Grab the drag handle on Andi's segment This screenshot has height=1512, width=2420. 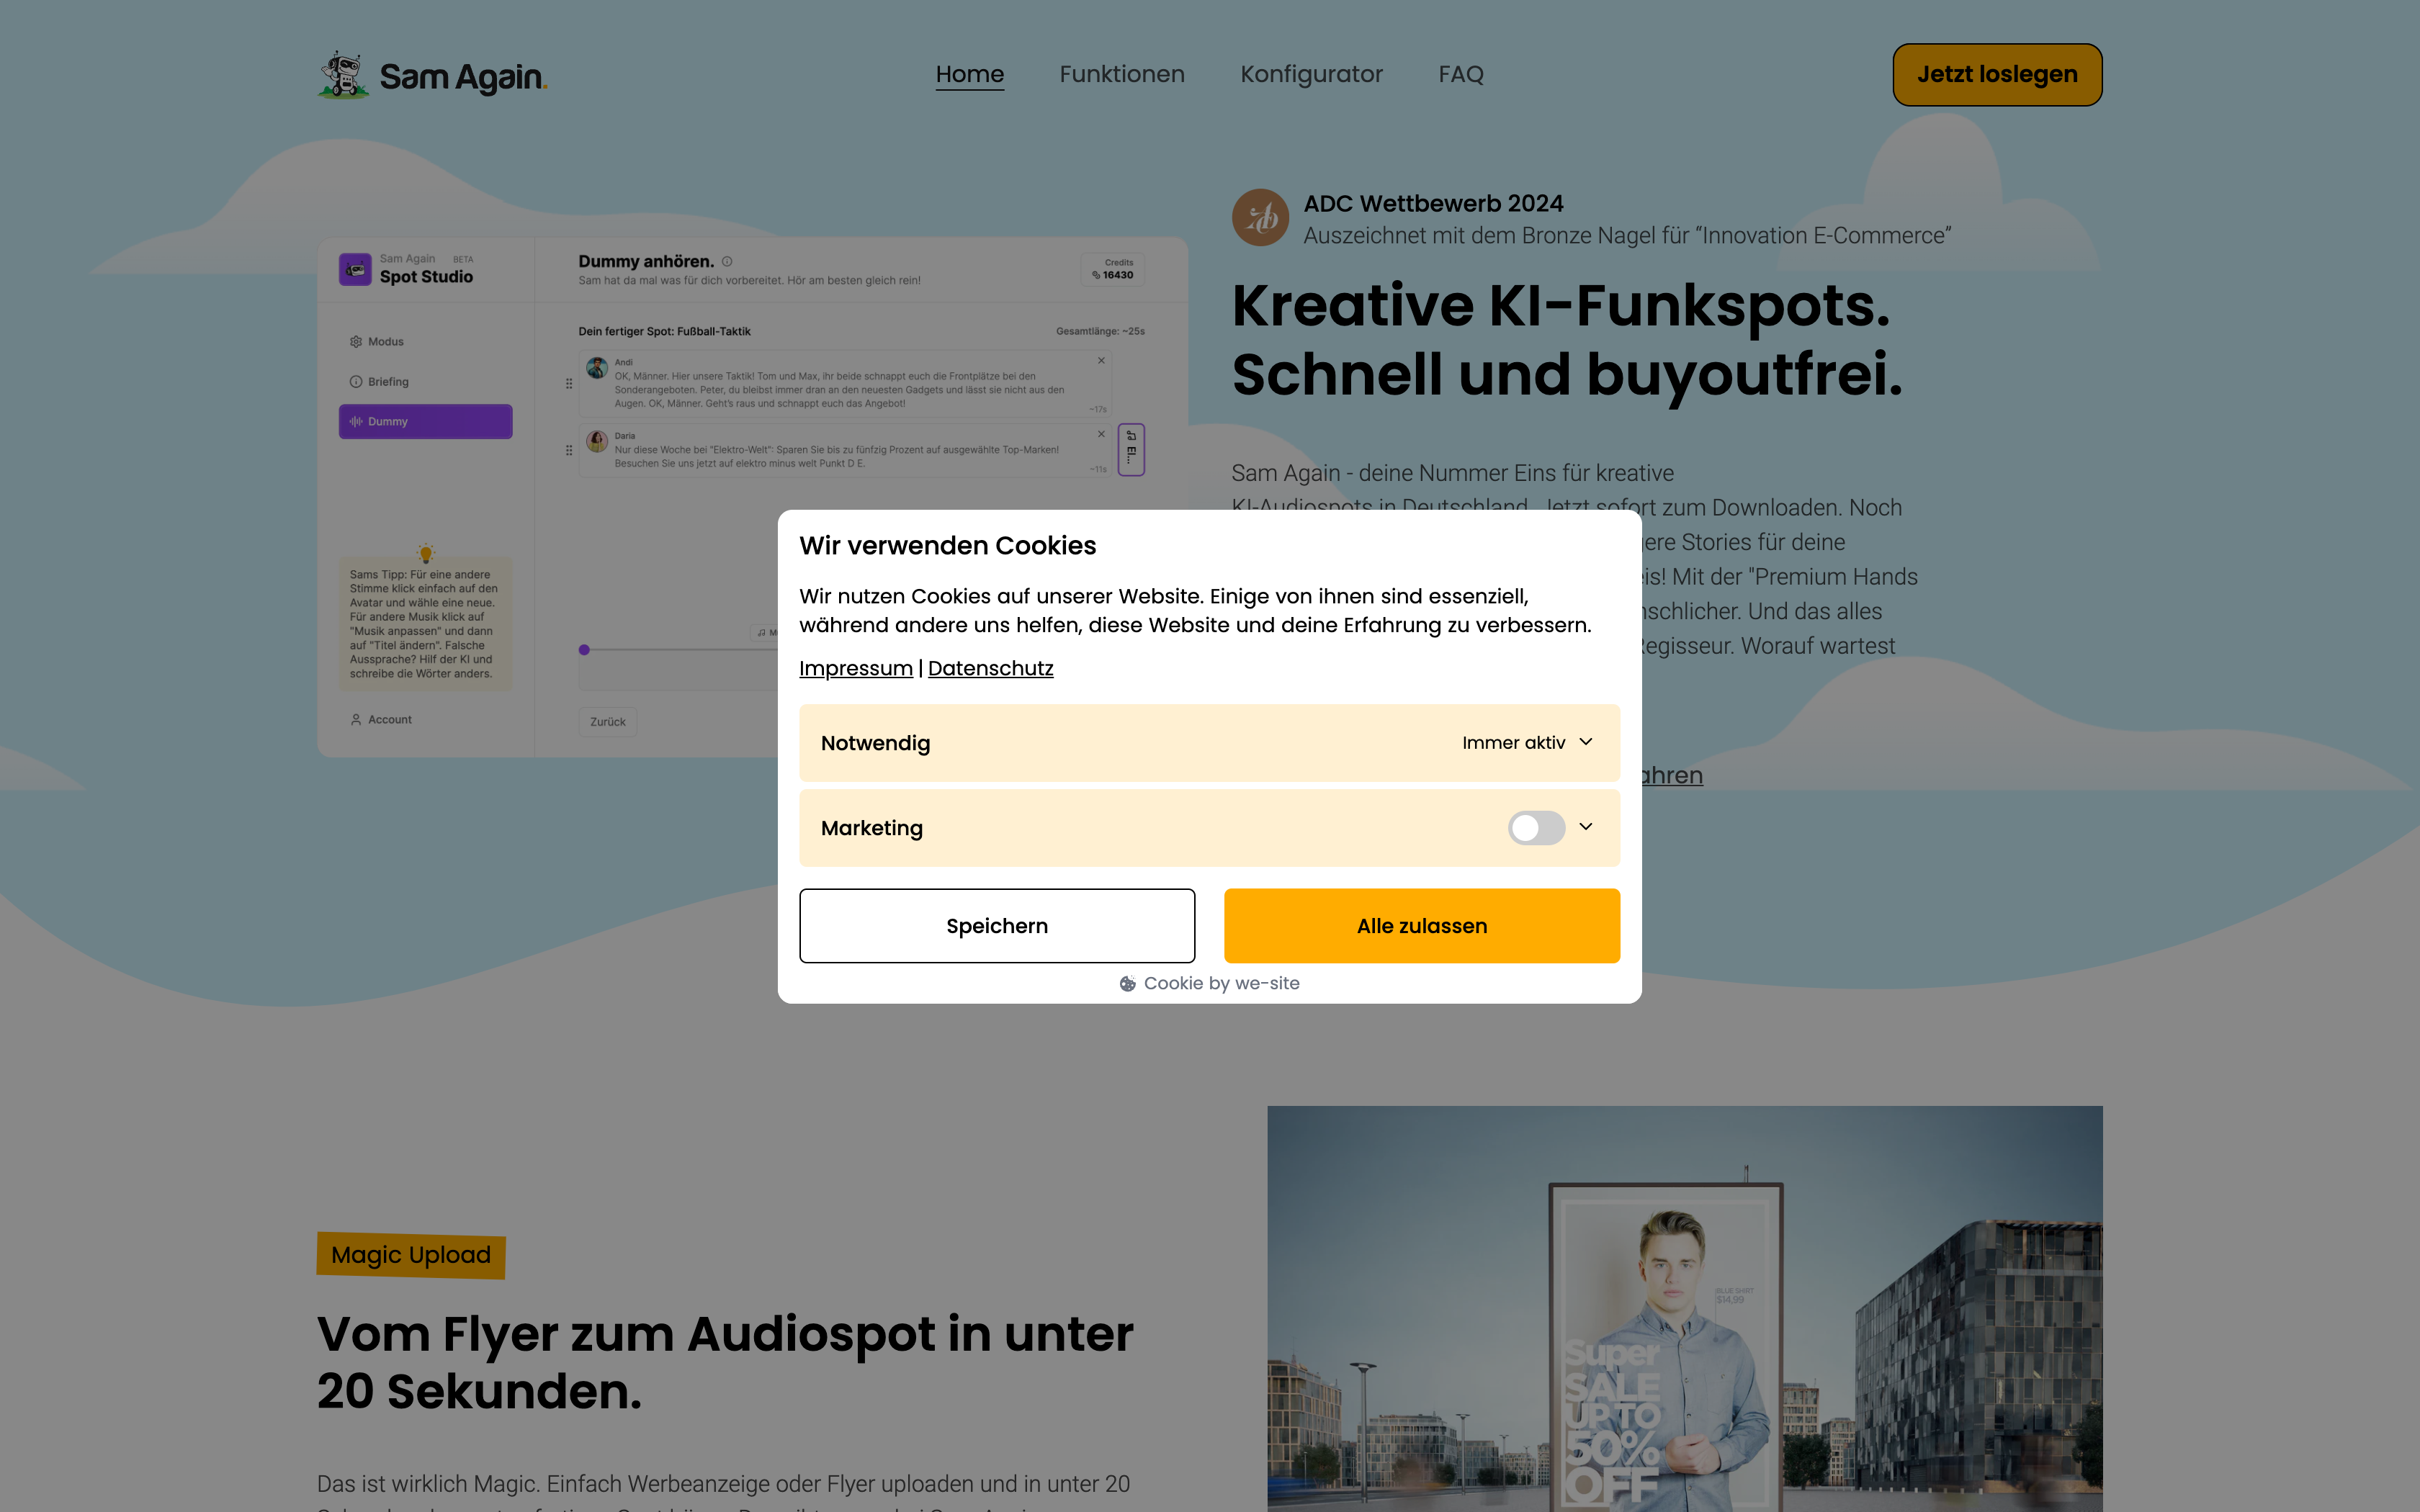point(569,384)
